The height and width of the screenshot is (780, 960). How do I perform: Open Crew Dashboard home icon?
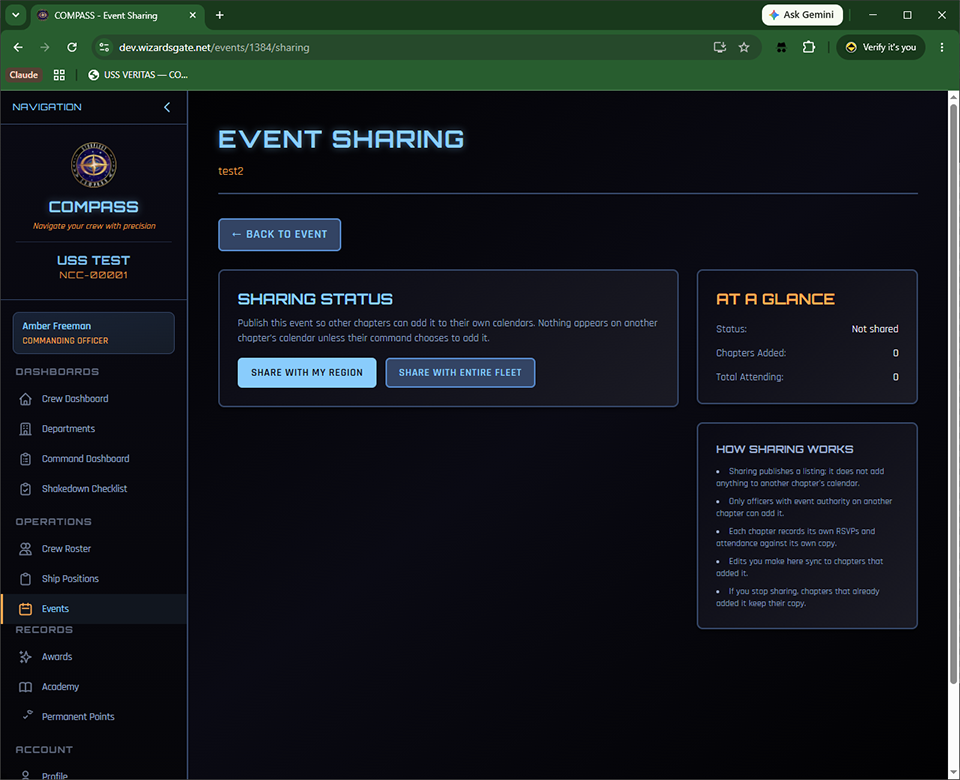[25, 399]
